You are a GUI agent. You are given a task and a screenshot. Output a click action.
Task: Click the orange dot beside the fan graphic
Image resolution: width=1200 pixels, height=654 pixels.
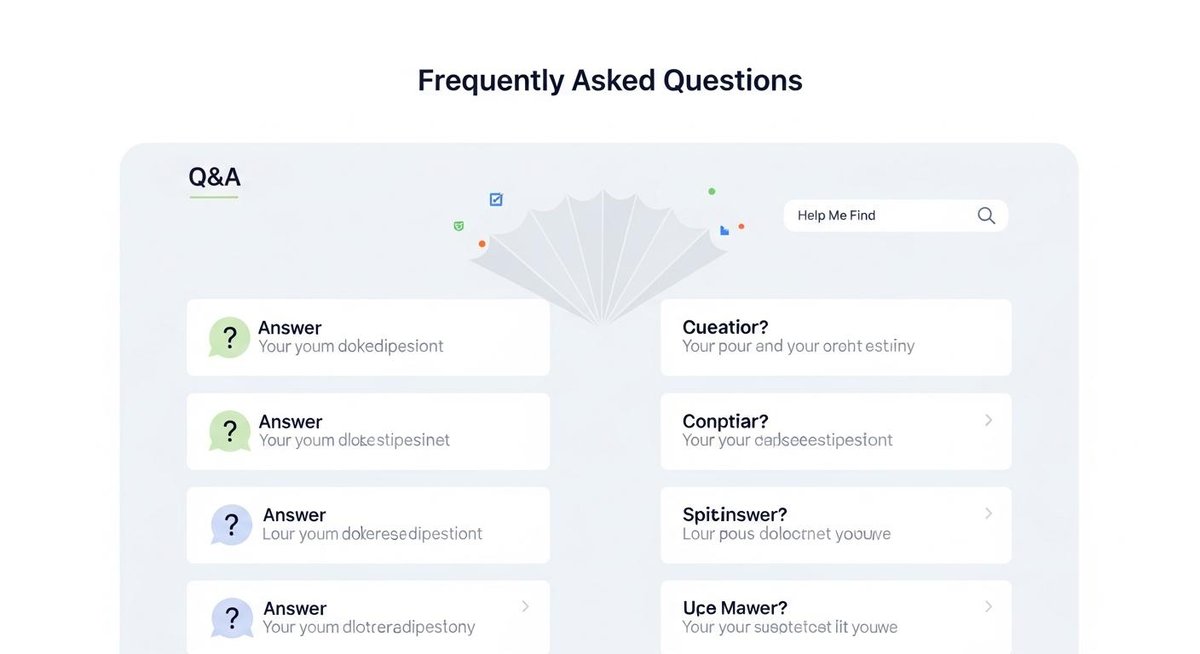[482, 242]
